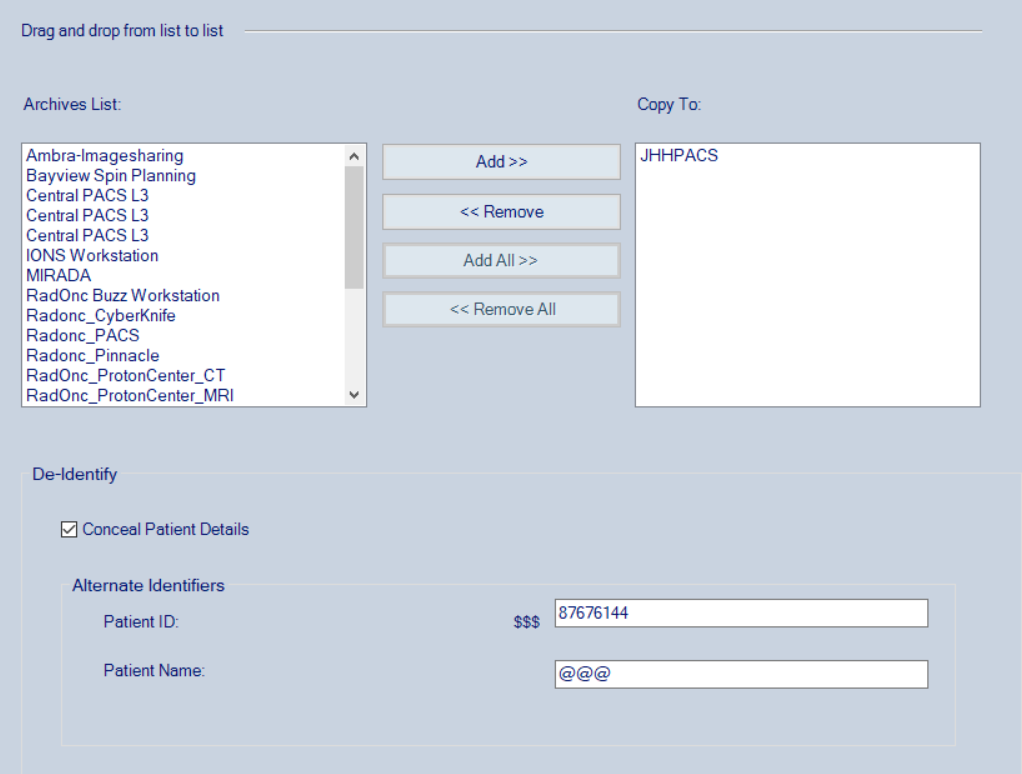The width and height of the screenshot is (1022, 774).
Task: Click the Archives List scrollbar thumb
Action: click(354, 226)
